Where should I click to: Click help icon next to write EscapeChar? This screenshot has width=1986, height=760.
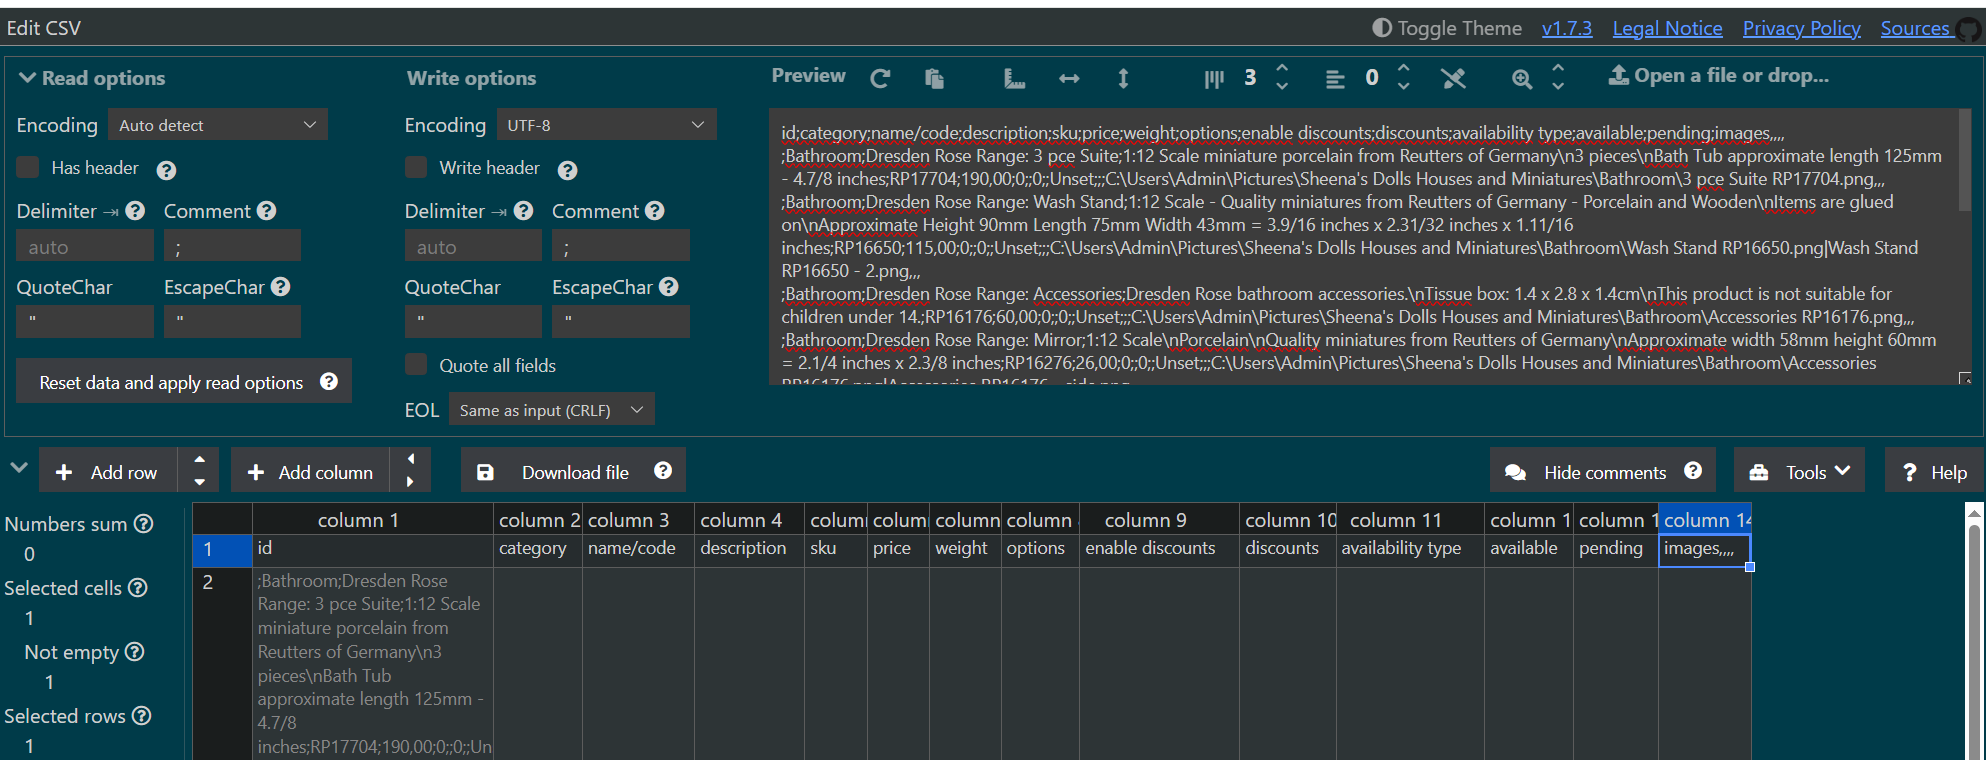click(x=668, y=287)
